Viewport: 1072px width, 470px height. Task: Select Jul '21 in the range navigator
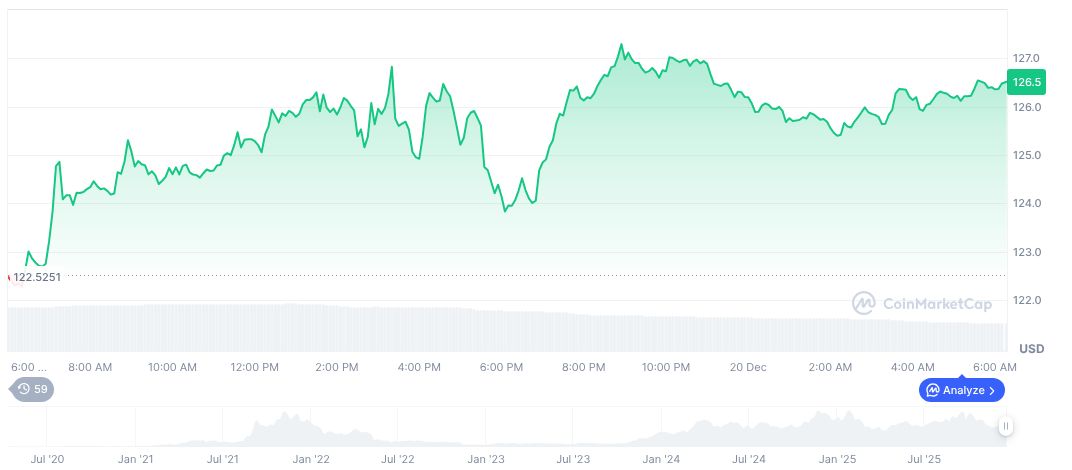pos(223,459)
